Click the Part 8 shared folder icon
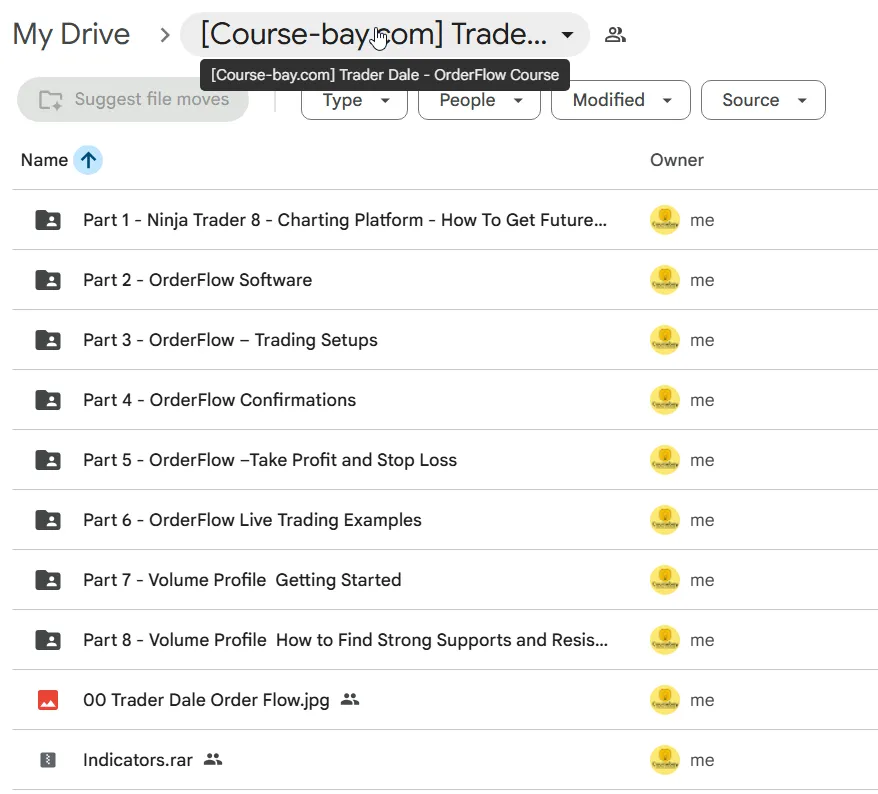 (48, 640)
